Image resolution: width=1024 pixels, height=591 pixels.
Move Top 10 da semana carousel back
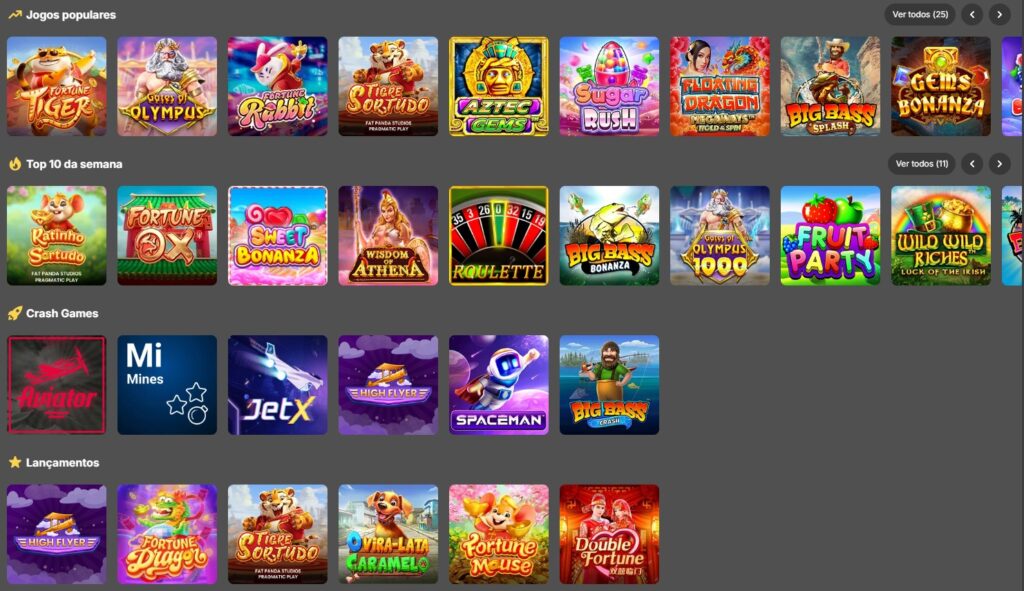point(972,164)
